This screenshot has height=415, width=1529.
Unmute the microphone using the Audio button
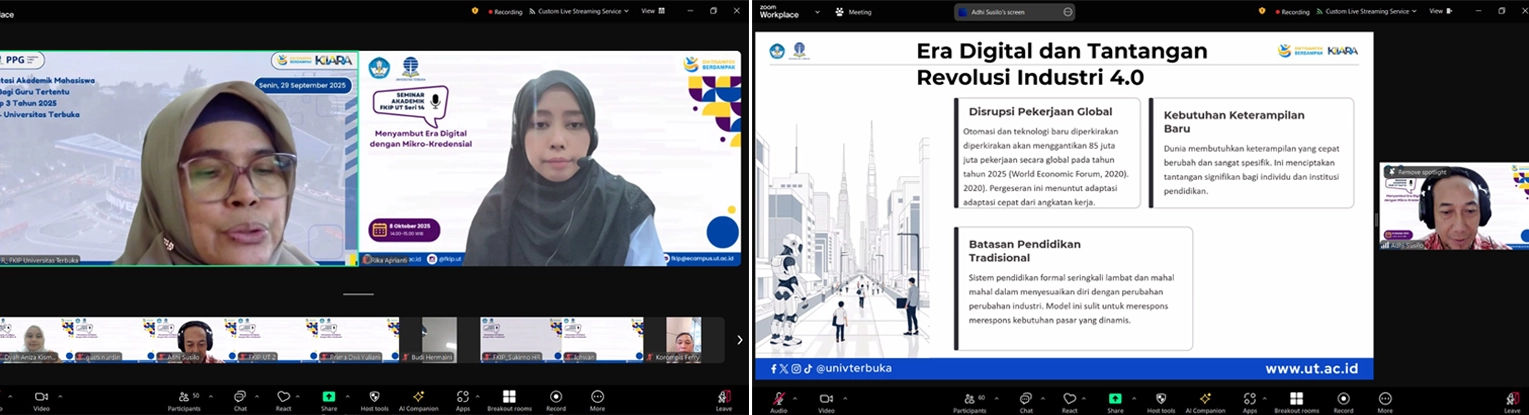click(x=778, y=399)
